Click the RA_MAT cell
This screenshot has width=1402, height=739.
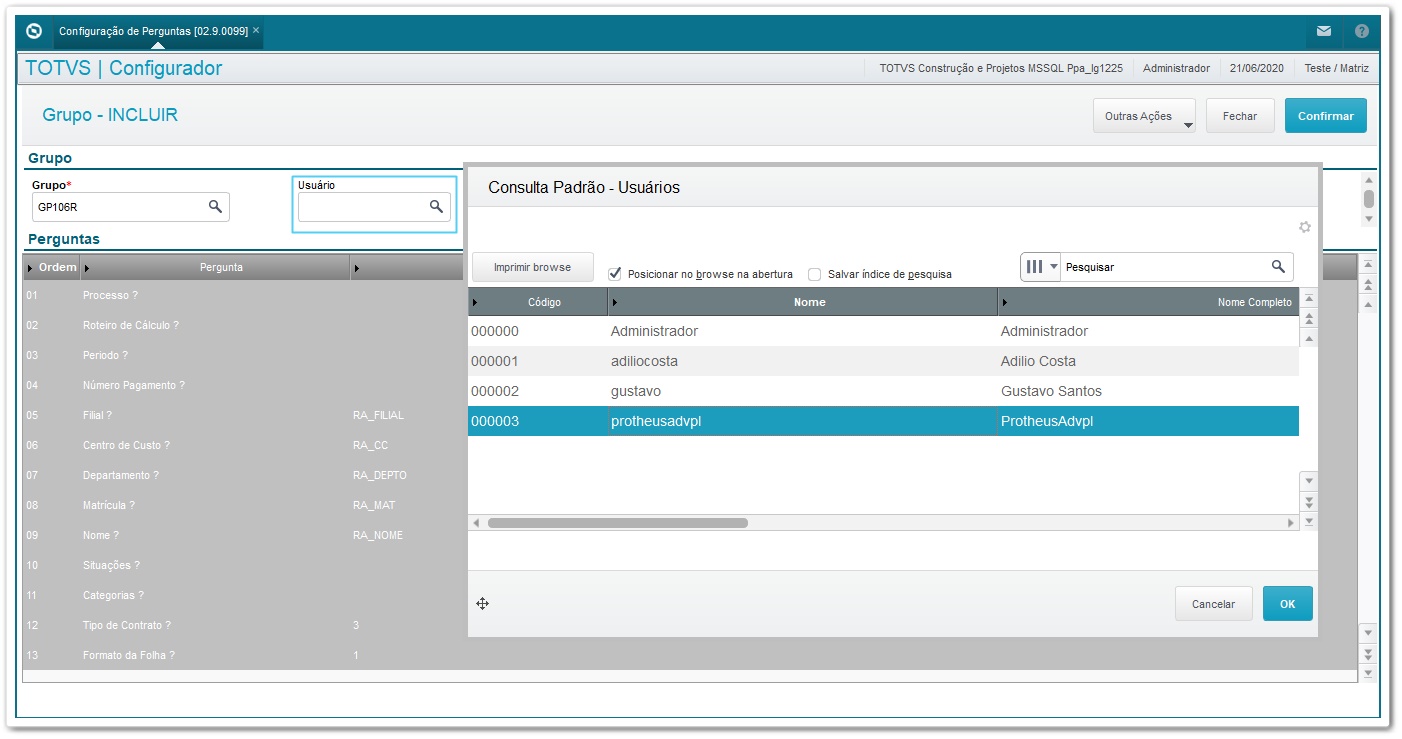pyautogui.click(x=373, y=505)
